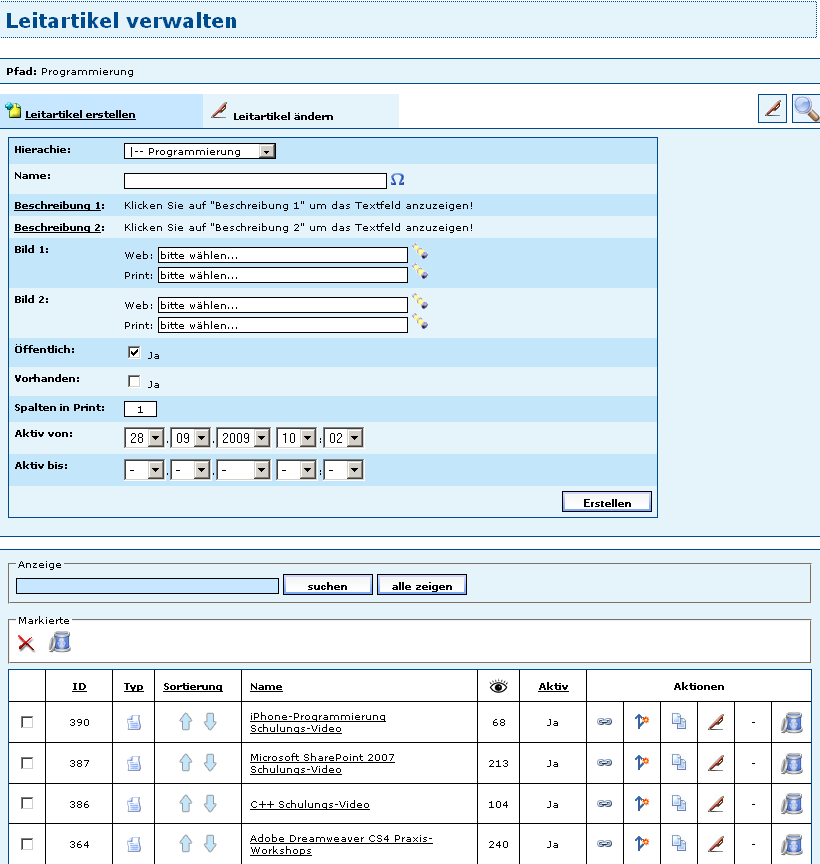Viewport: 820px width, 864px height.
Task: Click into the Name text field
Action: tap(255, 181)
